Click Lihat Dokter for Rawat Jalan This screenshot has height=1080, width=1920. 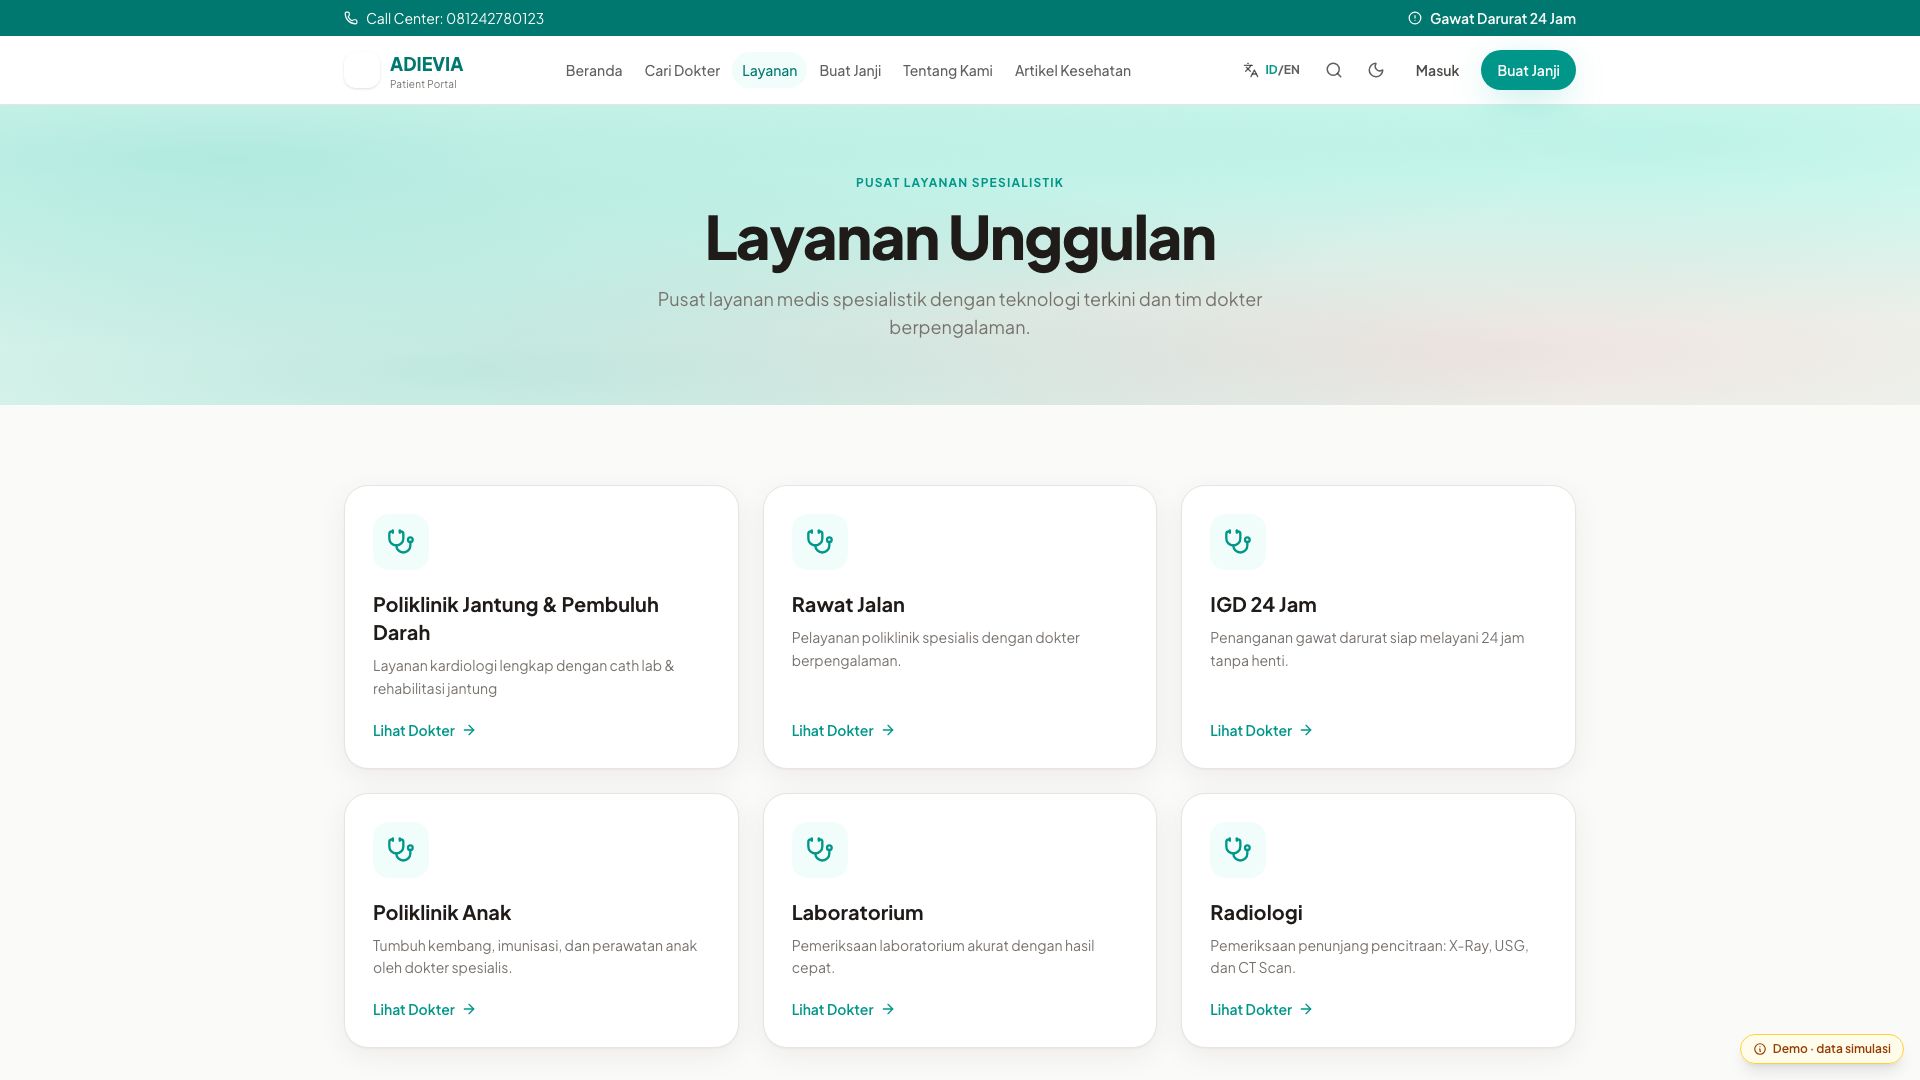pyautogui.click(x=843, y=731)
